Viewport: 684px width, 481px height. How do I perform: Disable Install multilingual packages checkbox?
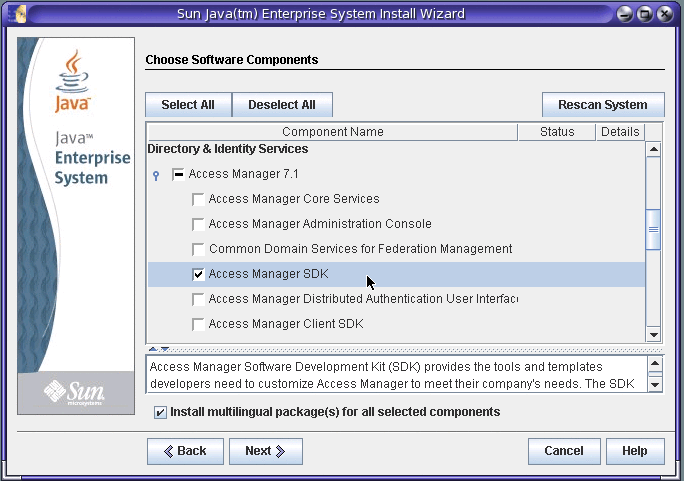point(160,412)
